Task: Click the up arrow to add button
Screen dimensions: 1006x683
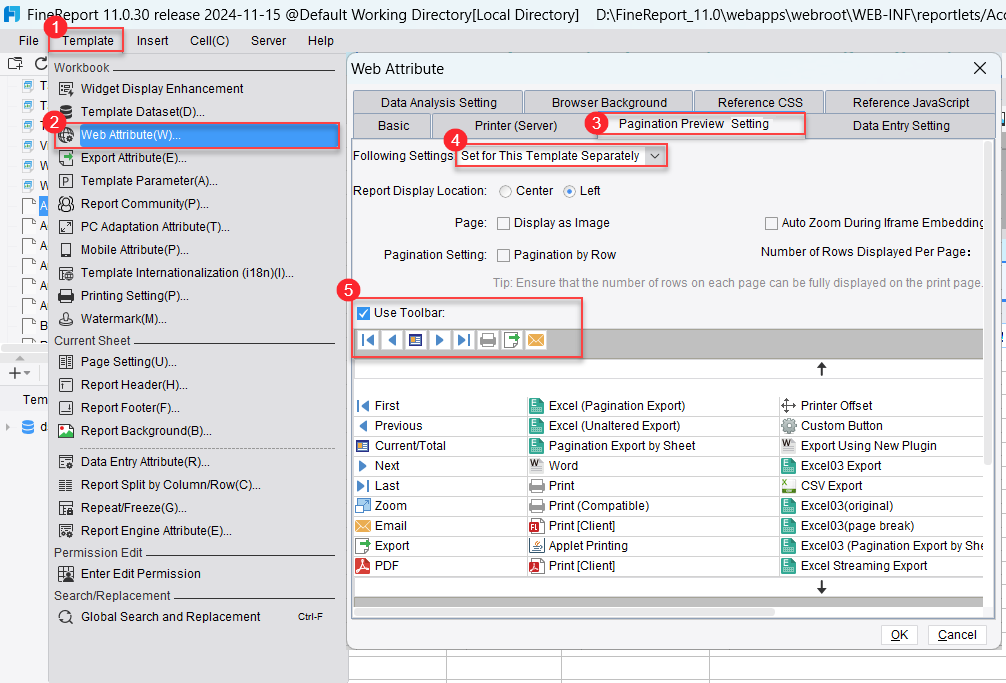Action: pos(821,369)
